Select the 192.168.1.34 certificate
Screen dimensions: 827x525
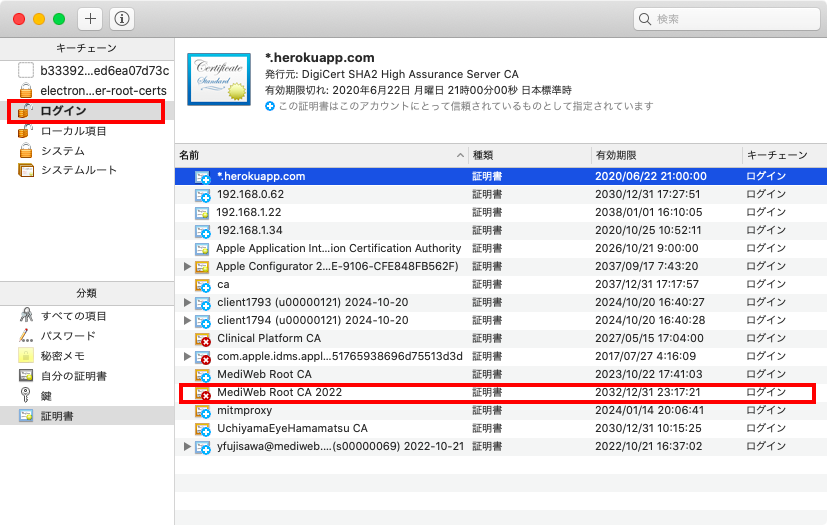pyautogui.click(x=501, y=230)
